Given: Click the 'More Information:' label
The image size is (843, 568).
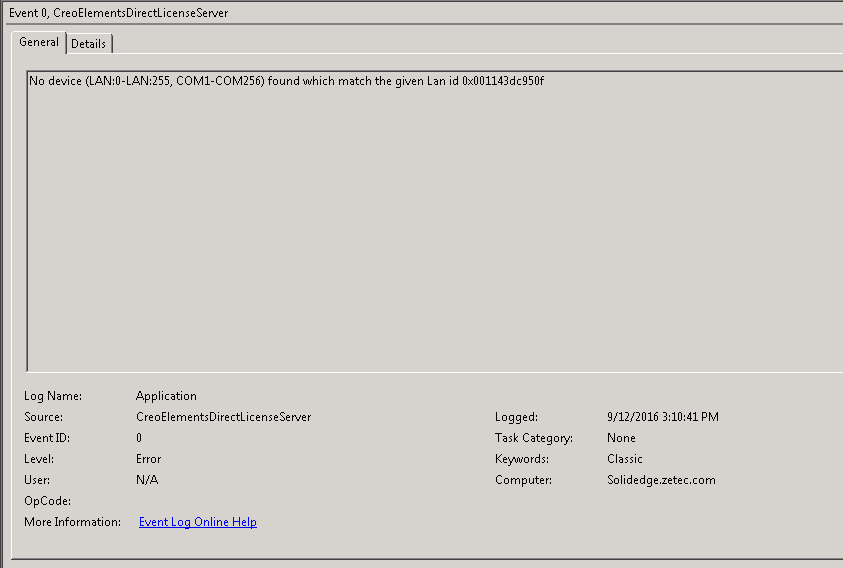Looking at the screenshot, I should pos(73,522).
